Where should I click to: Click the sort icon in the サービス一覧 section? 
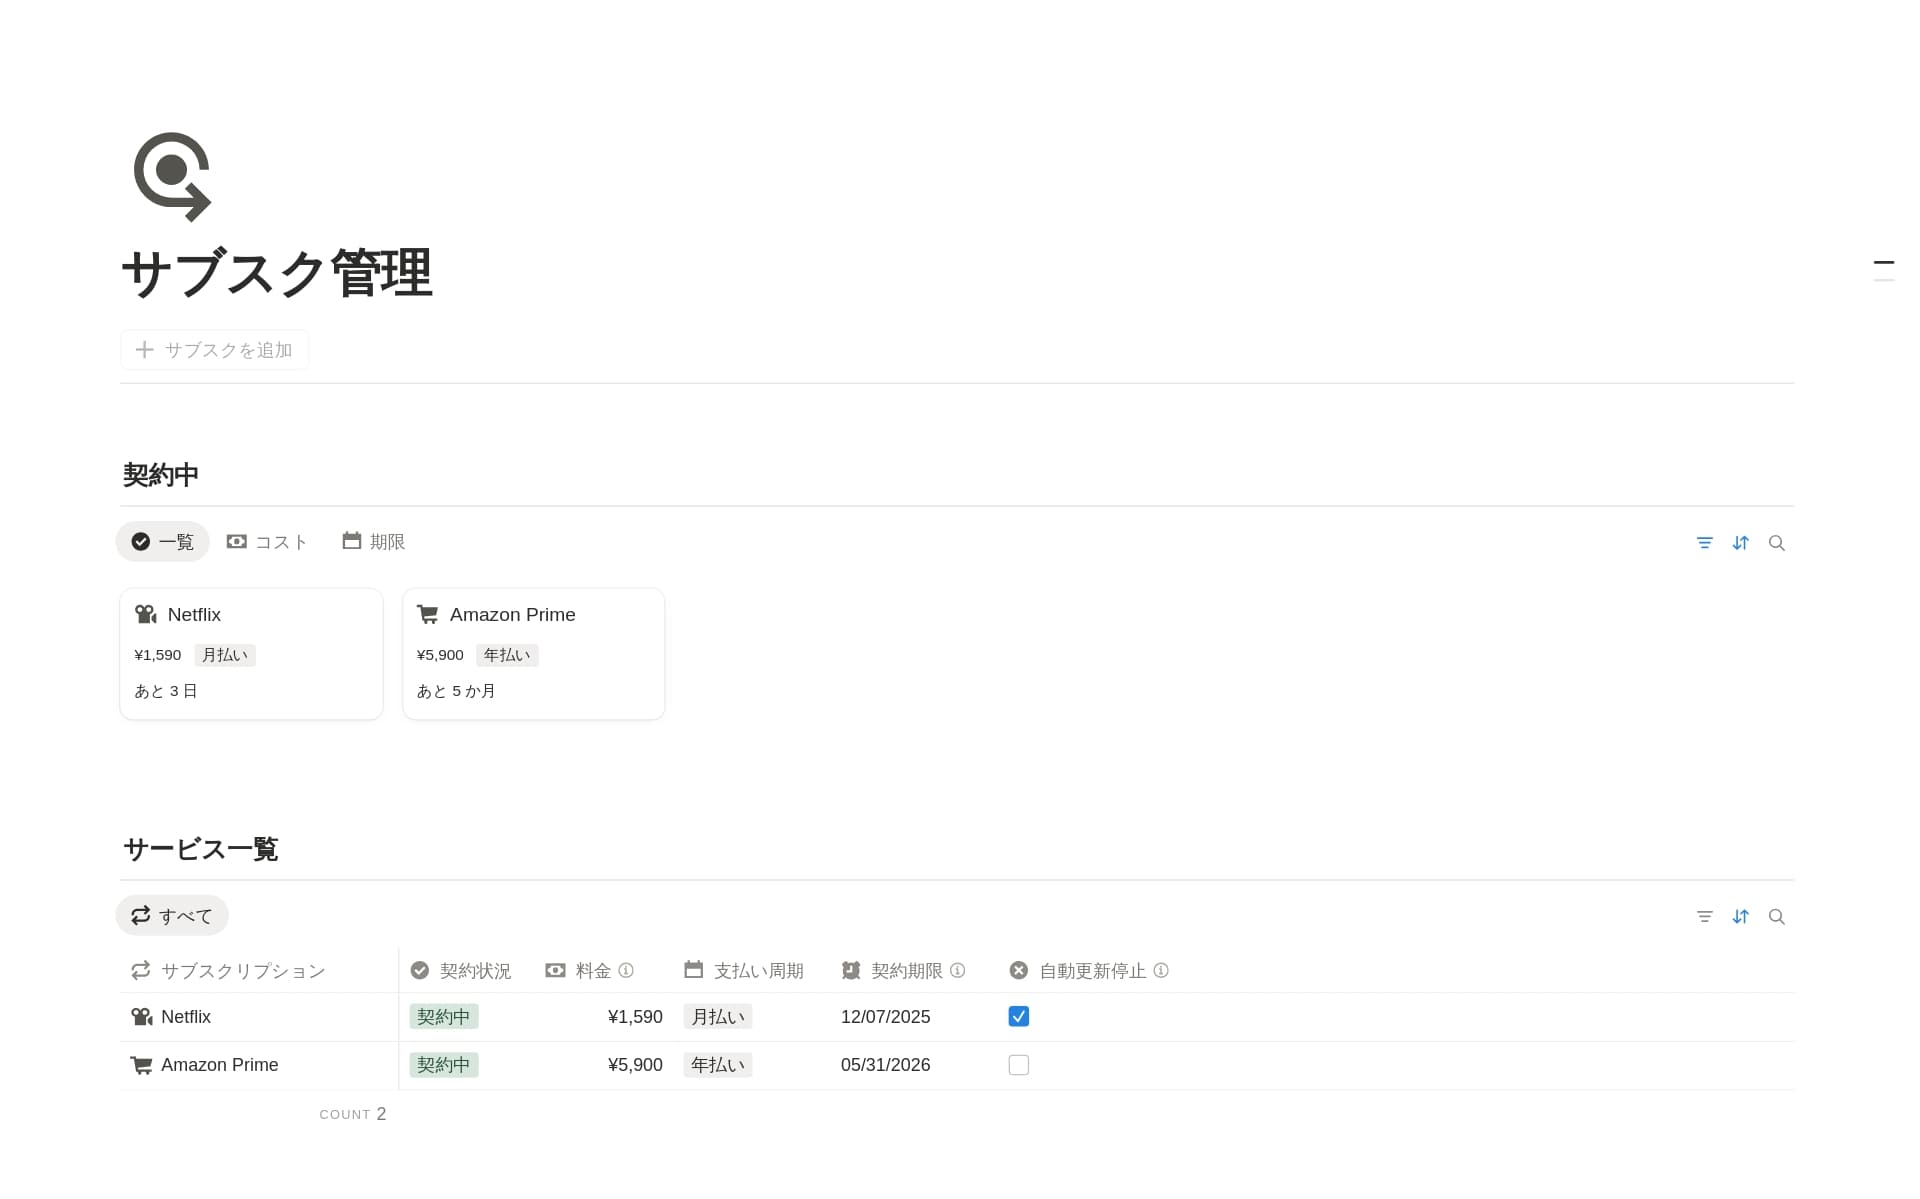(x=1740, y=917)
